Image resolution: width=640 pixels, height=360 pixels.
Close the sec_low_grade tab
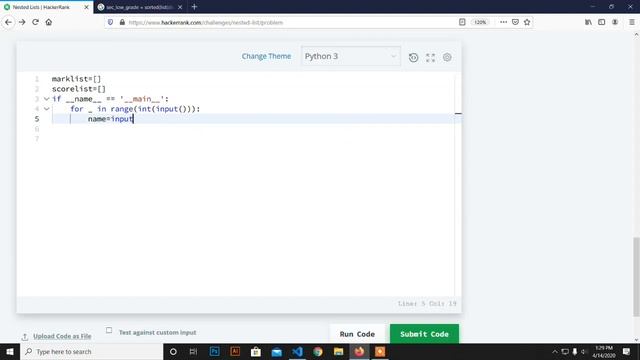pyautogui.click(x=180, y=7)
